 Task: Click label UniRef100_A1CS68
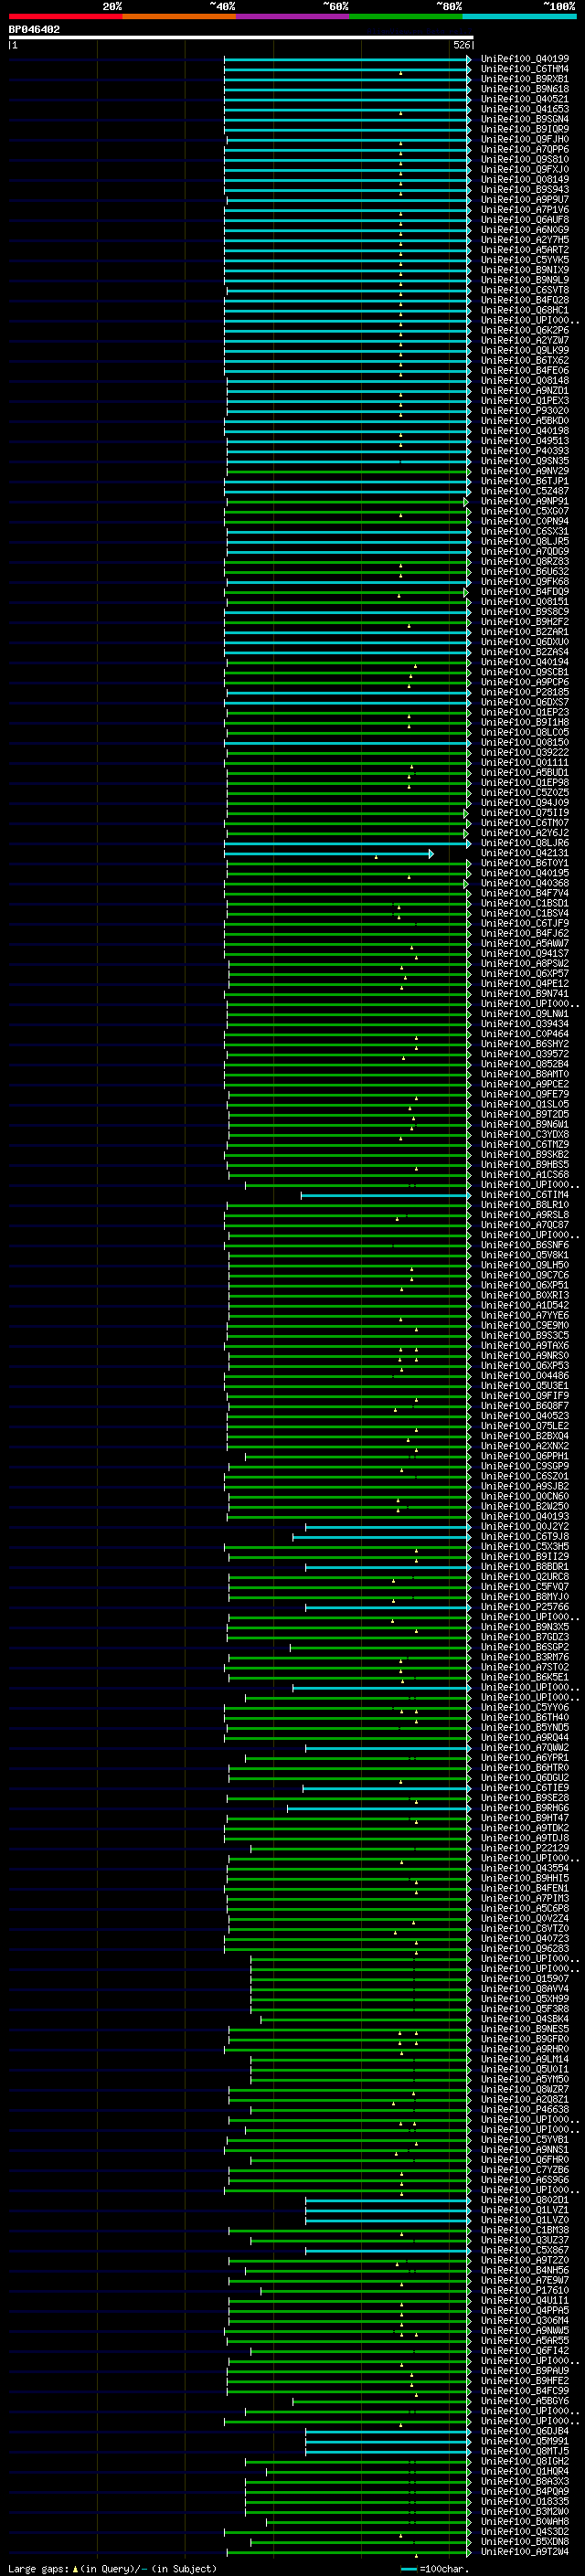tap(525, 1175)
